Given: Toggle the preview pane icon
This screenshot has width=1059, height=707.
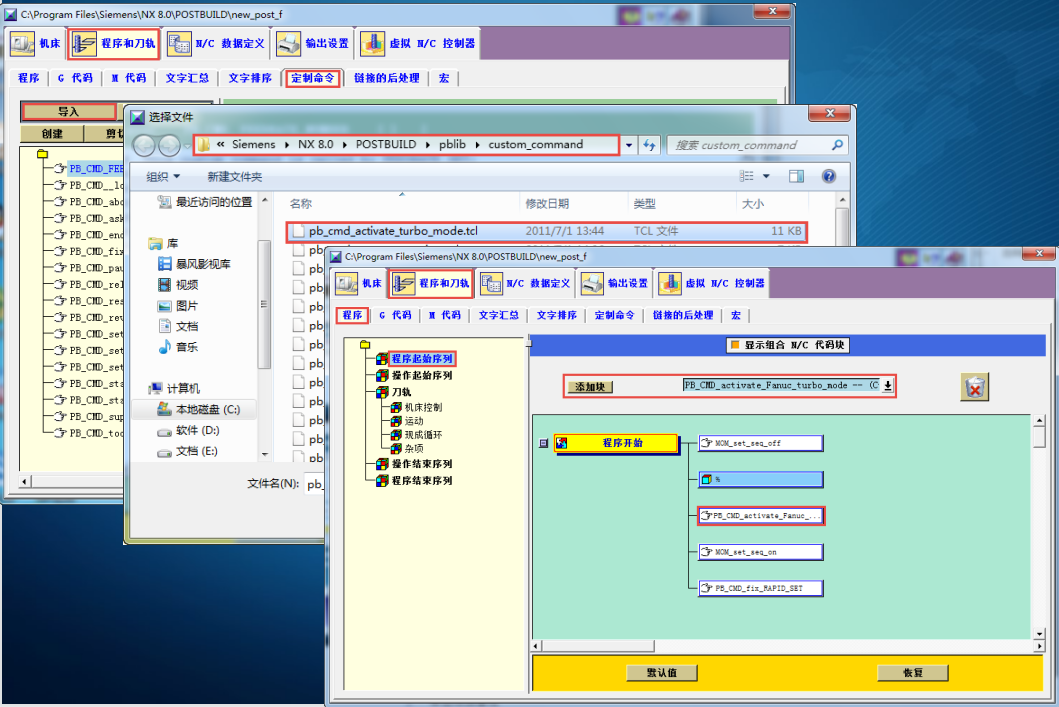Looking at the screenshot, I should pos(796,176).
